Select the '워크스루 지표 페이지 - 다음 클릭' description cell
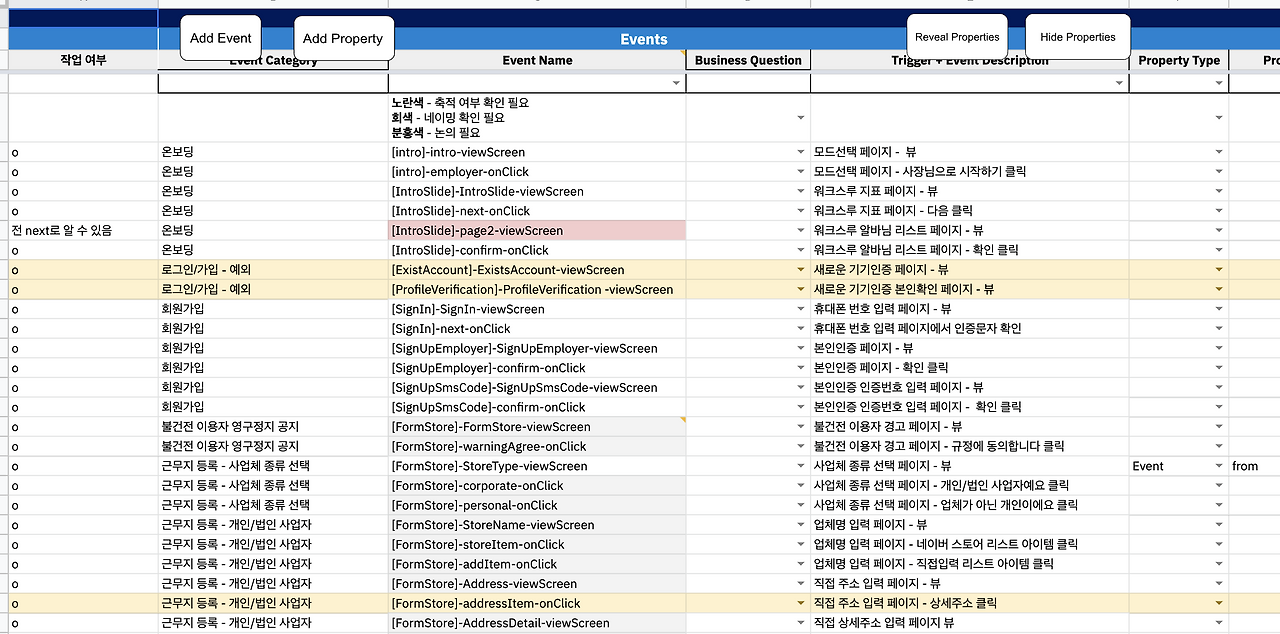 pyautogui.click(x=970, y=211)
